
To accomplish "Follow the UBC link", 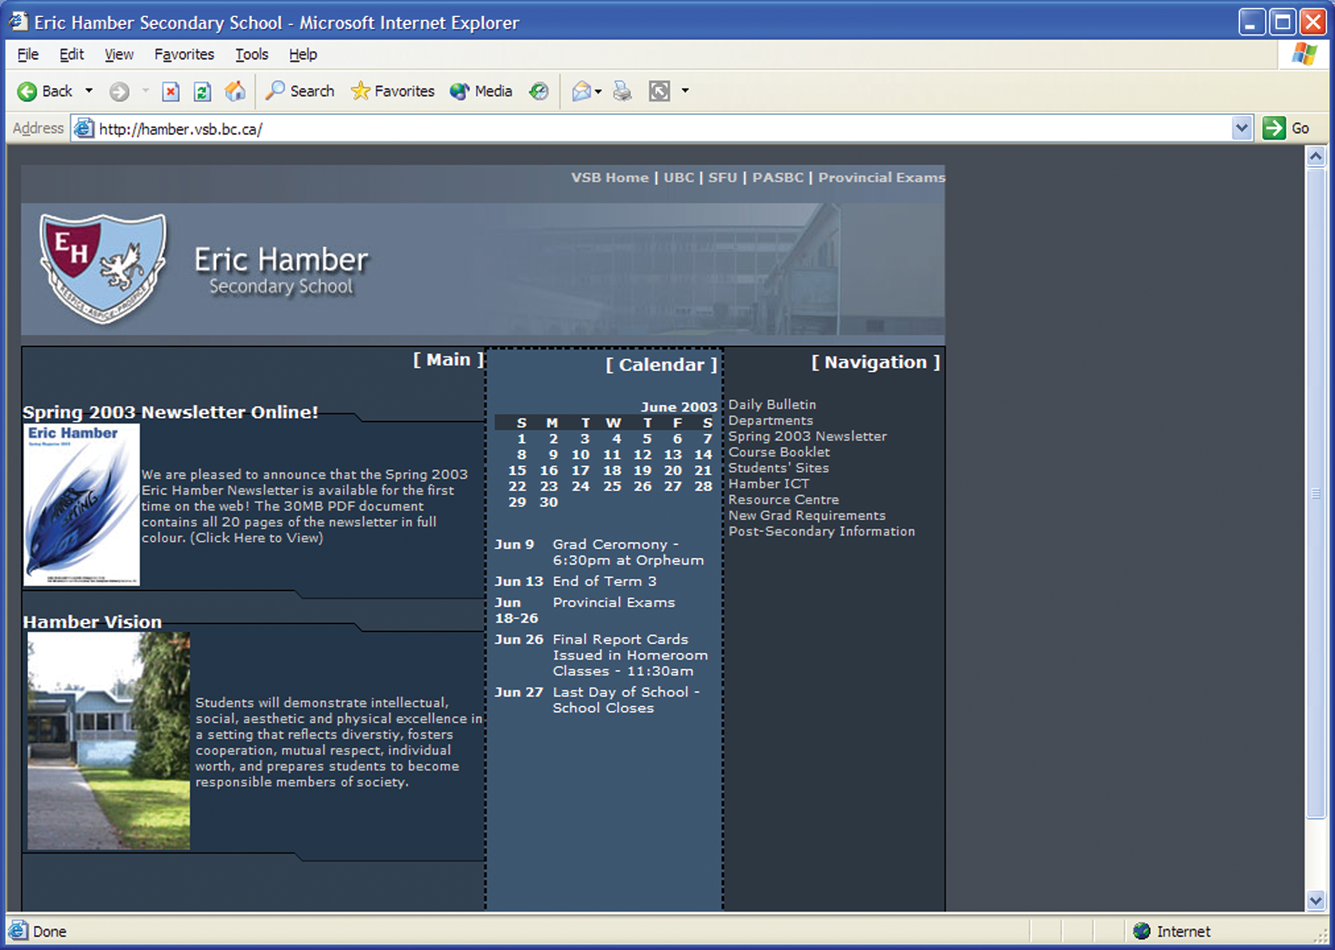I will (679, 177).
